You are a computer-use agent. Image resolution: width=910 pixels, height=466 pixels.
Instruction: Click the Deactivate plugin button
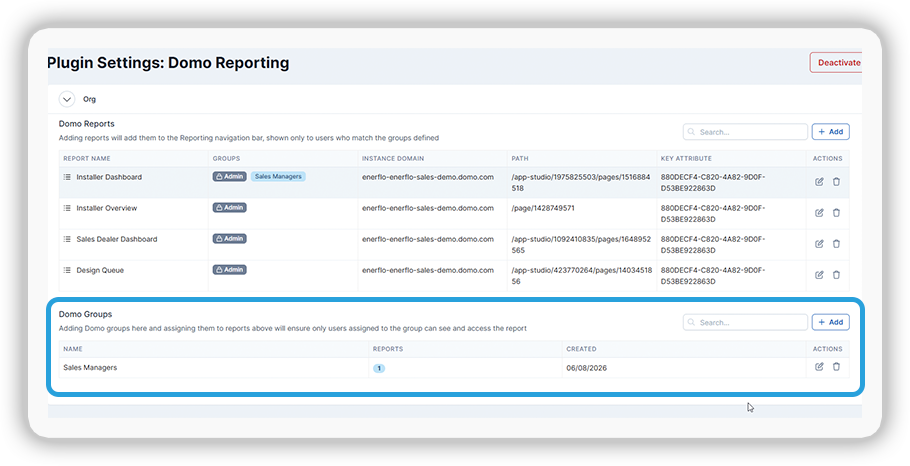click(836, 63)
